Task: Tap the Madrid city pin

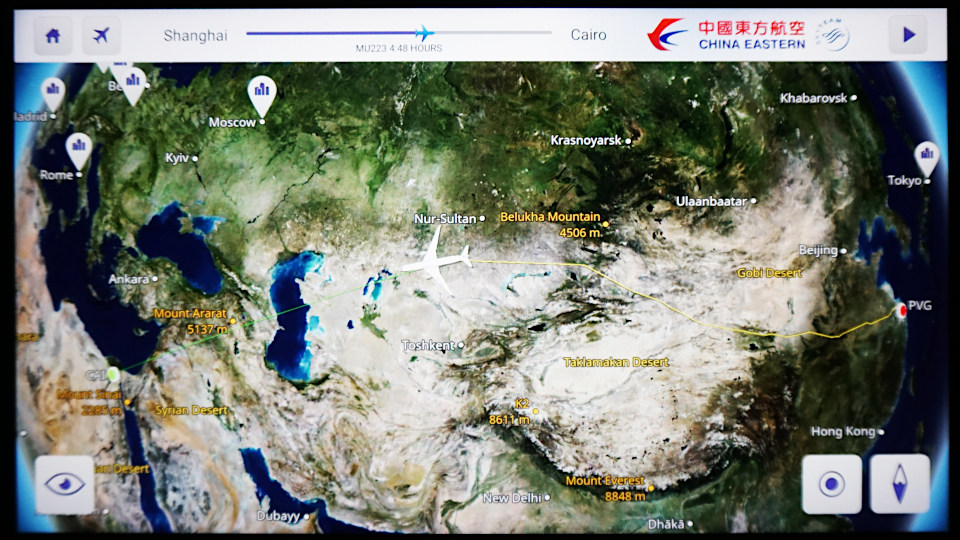Action: pos(52,93)
